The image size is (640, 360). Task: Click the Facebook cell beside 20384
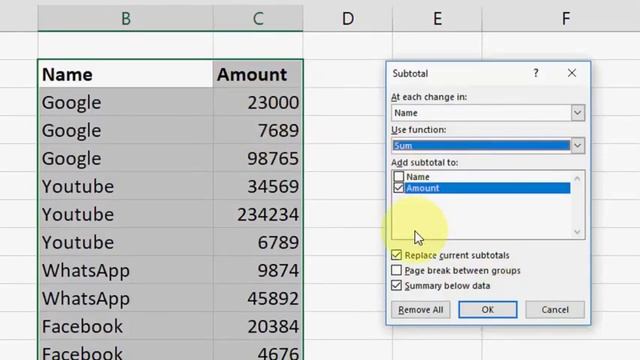tap(125, 326)
